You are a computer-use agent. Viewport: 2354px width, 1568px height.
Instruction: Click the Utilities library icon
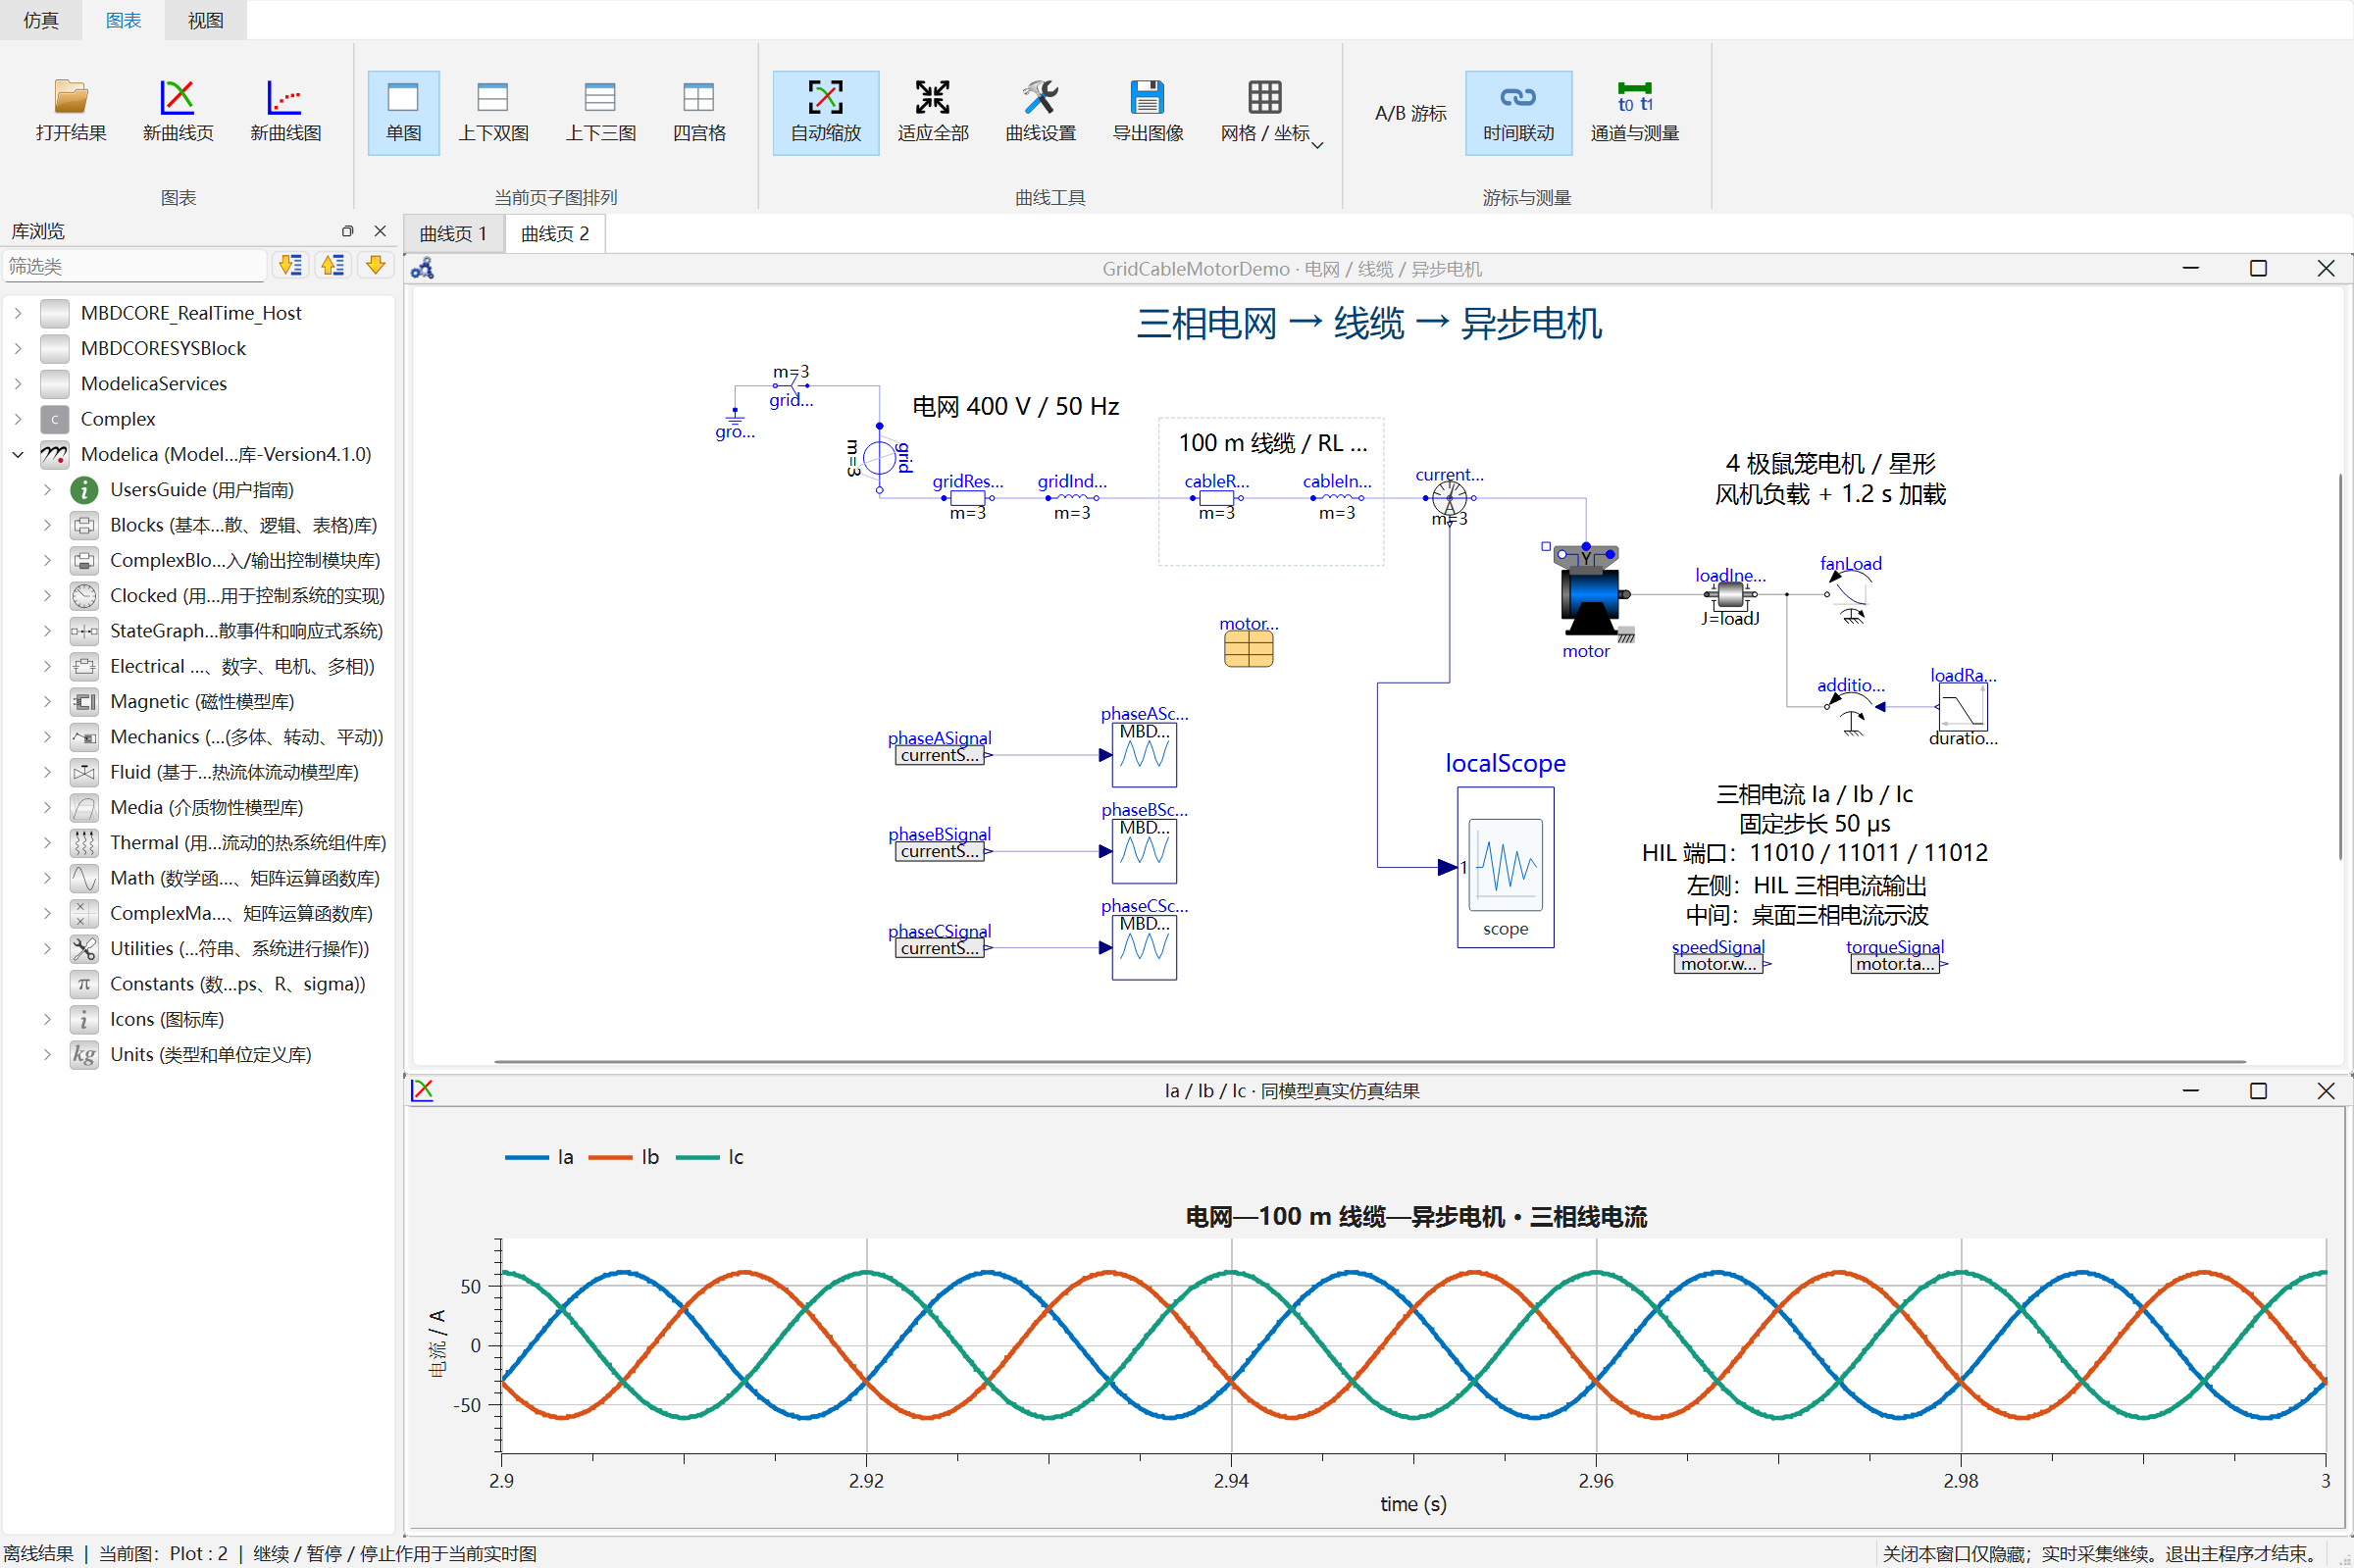84,949
